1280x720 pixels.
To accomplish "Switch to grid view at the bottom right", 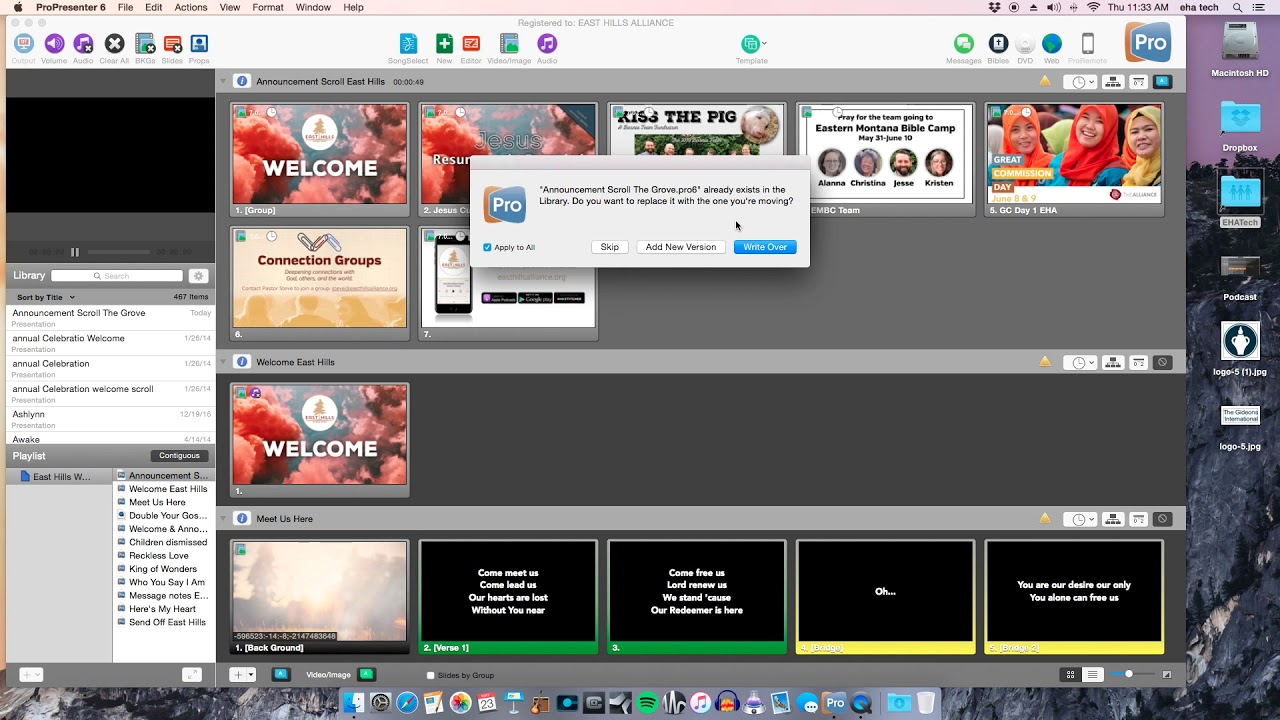I will point(1070,675).
